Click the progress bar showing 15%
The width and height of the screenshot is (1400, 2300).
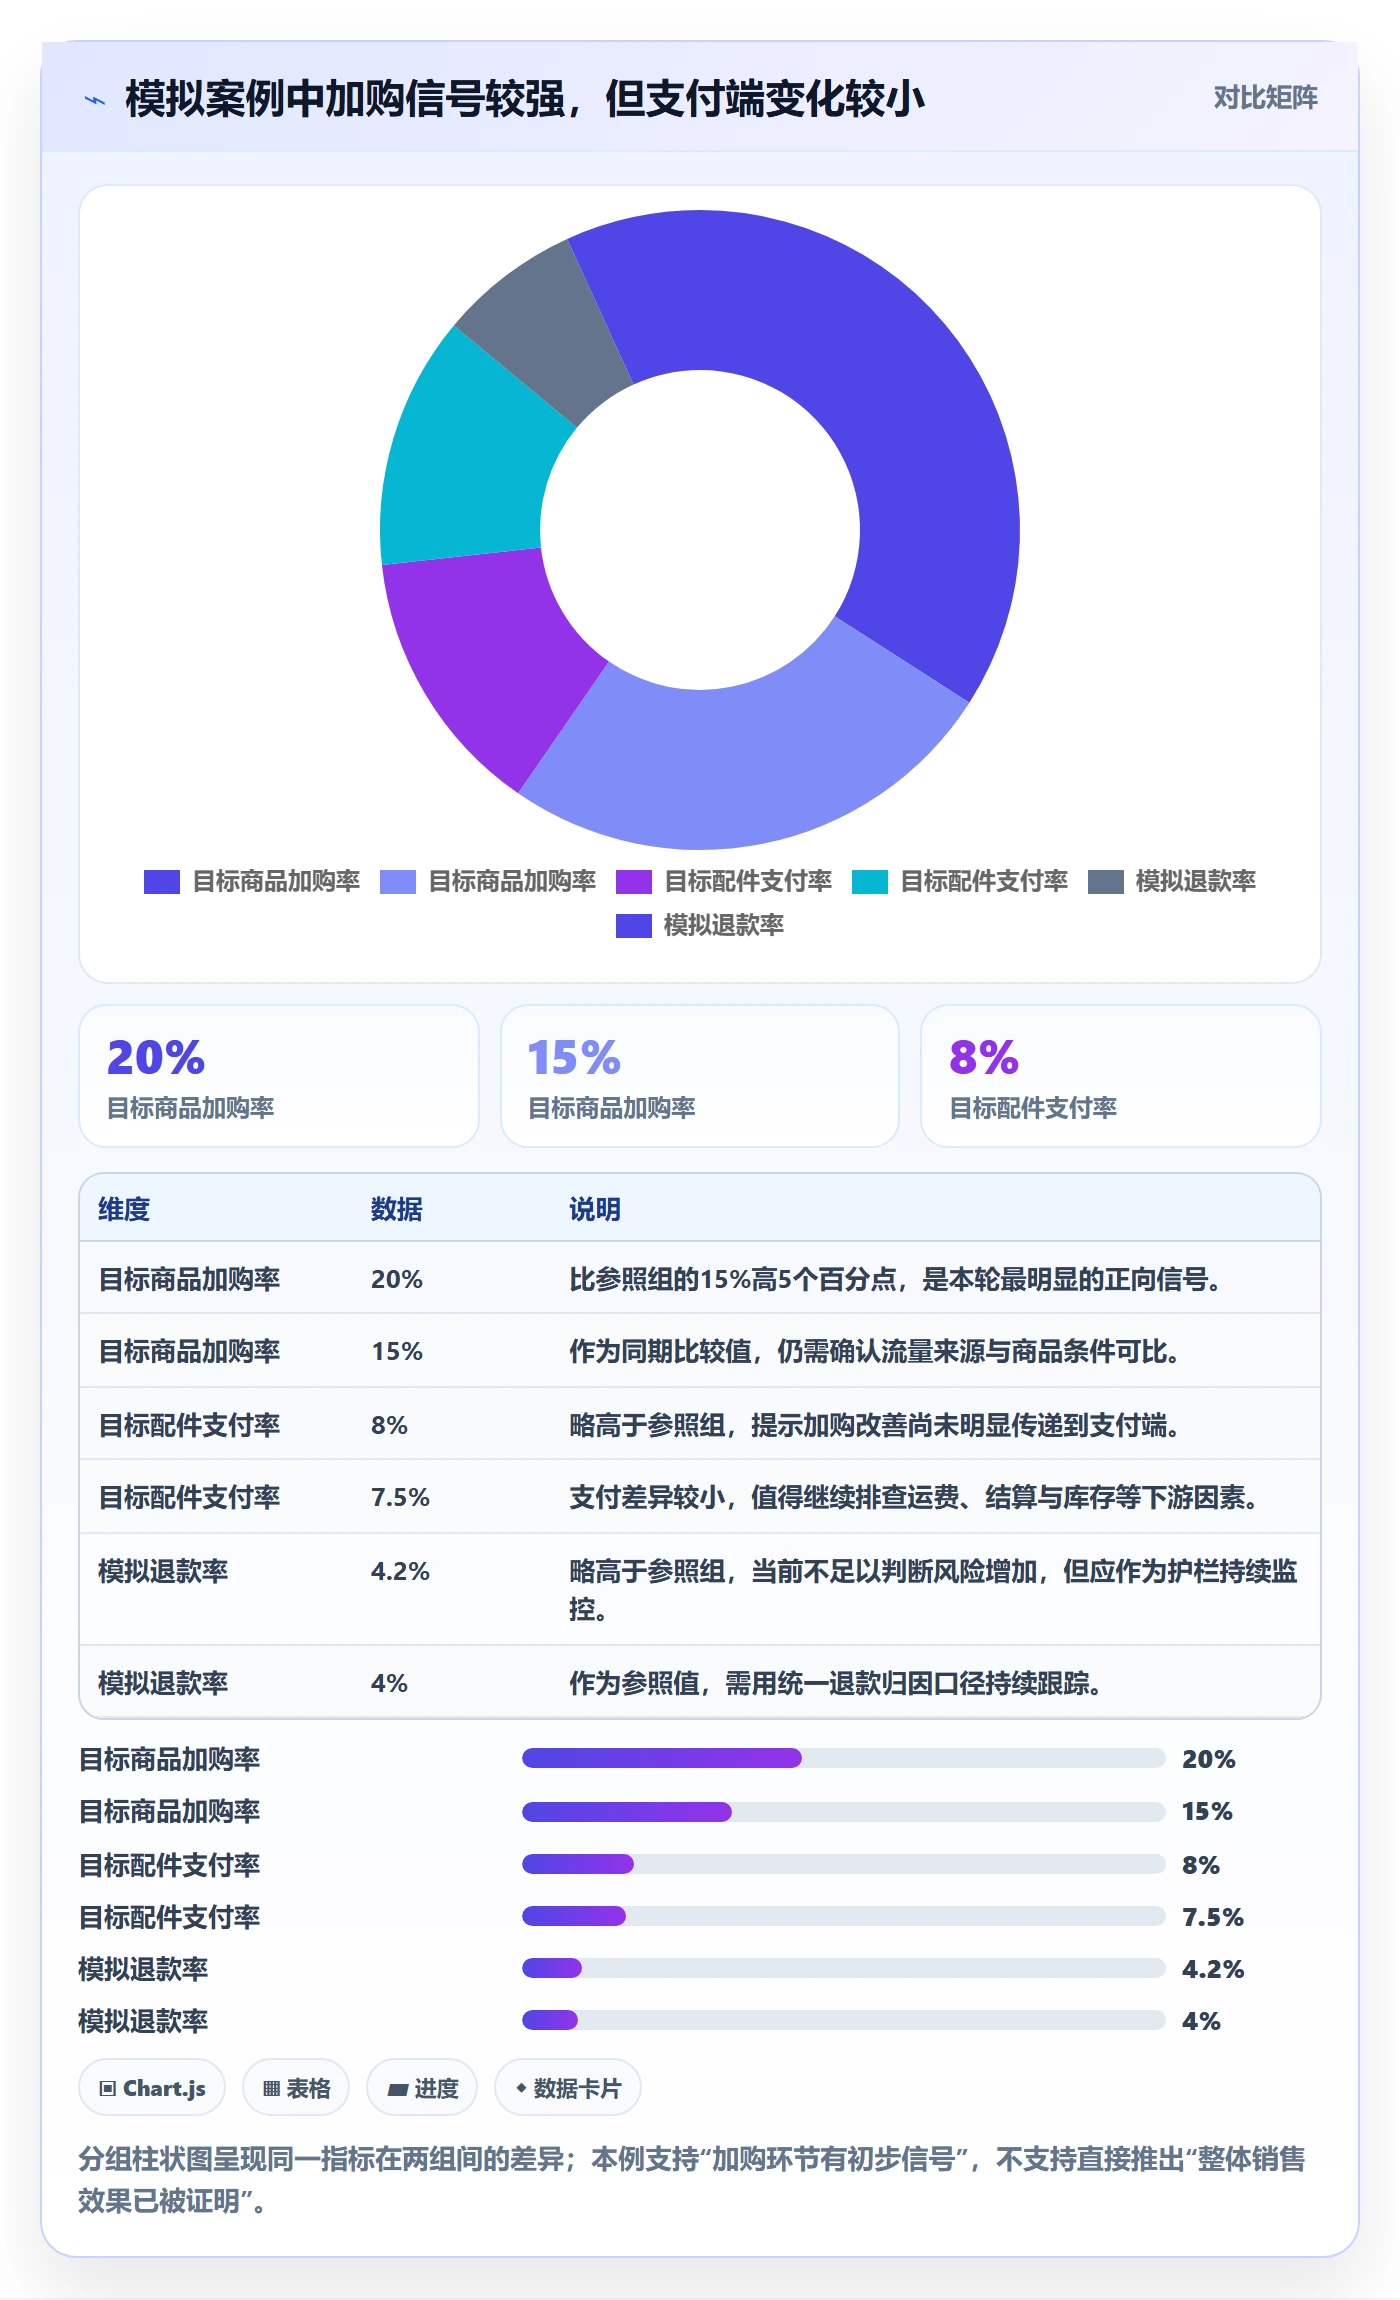[843, 1811]
